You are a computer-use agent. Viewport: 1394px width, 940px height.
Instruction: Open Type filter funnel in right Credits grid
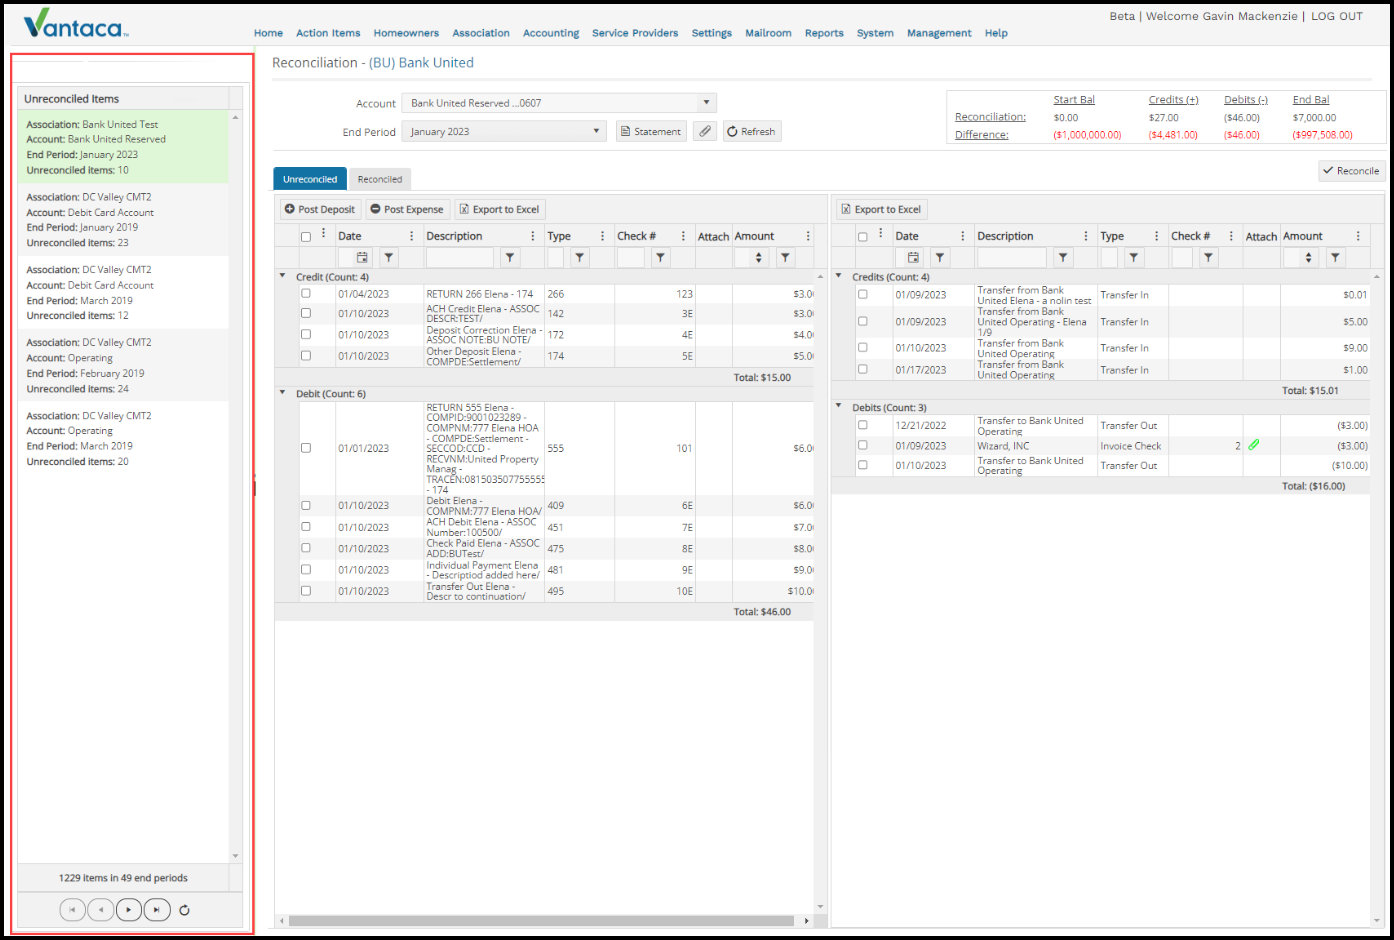point(1134,258)
